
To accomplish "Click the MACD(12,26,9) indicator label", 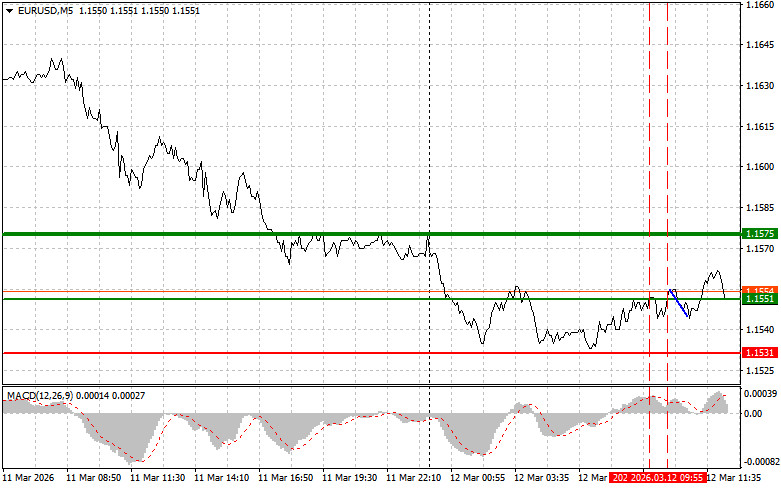I will [40, 396].
